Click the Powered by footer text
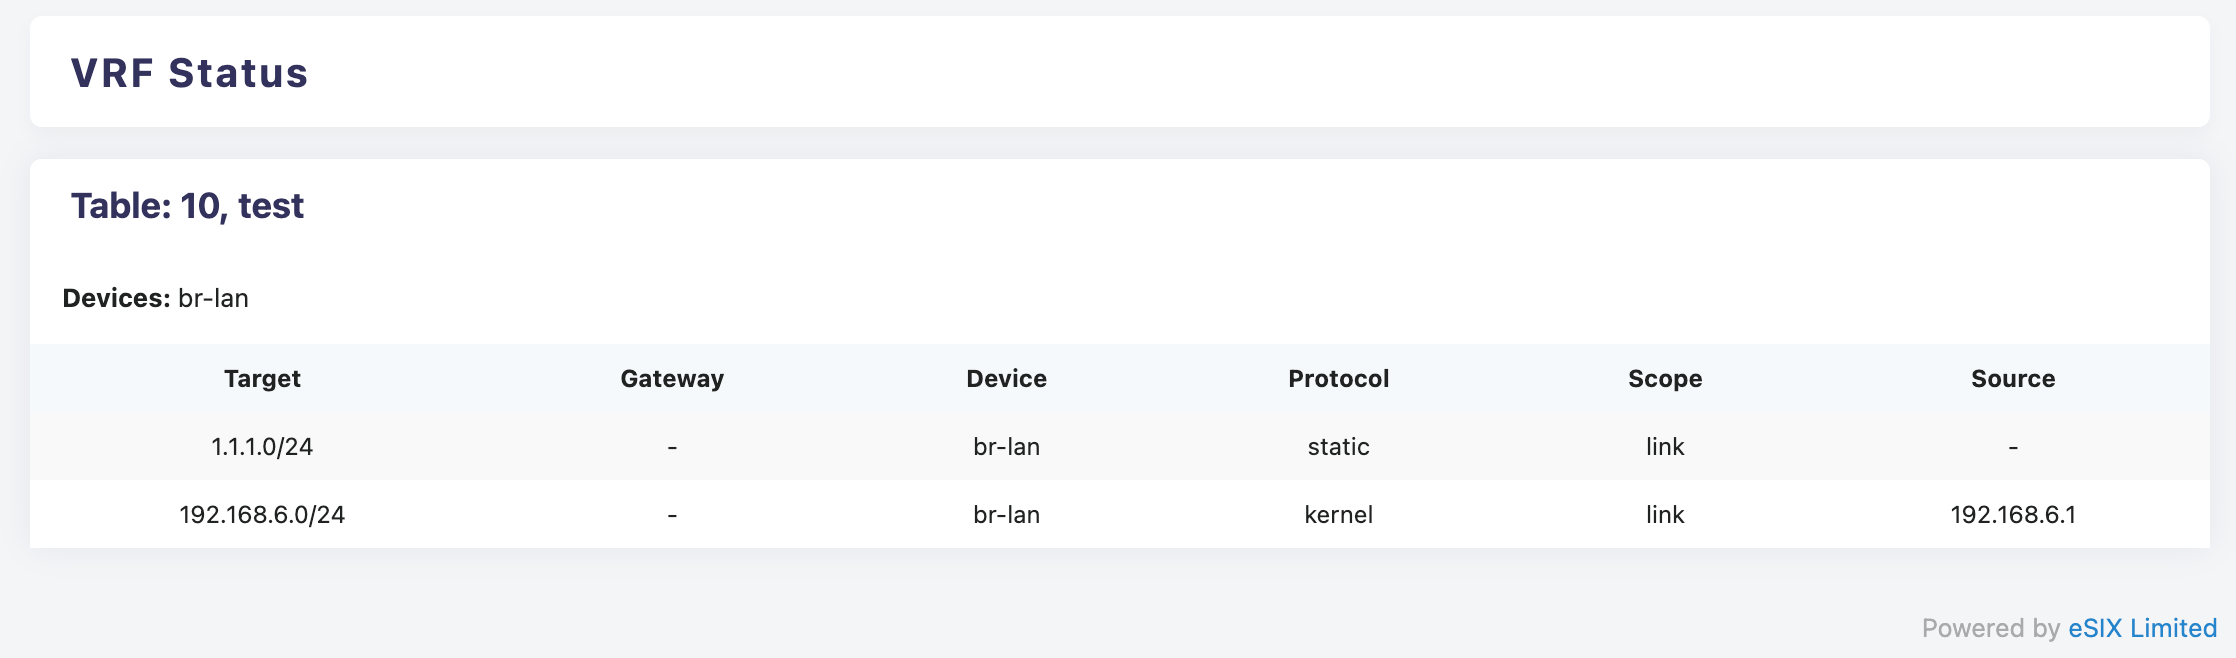Image resolution: width=2236 pixels, height=658 pixels. click(1990, 628)
